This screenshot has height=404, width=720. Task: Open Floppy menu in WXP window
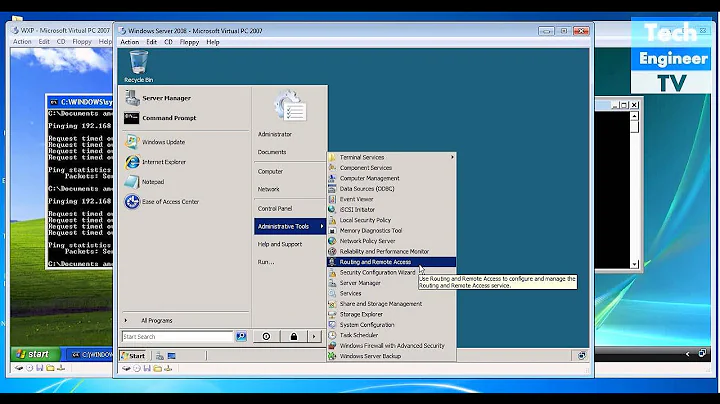(82, 41)
